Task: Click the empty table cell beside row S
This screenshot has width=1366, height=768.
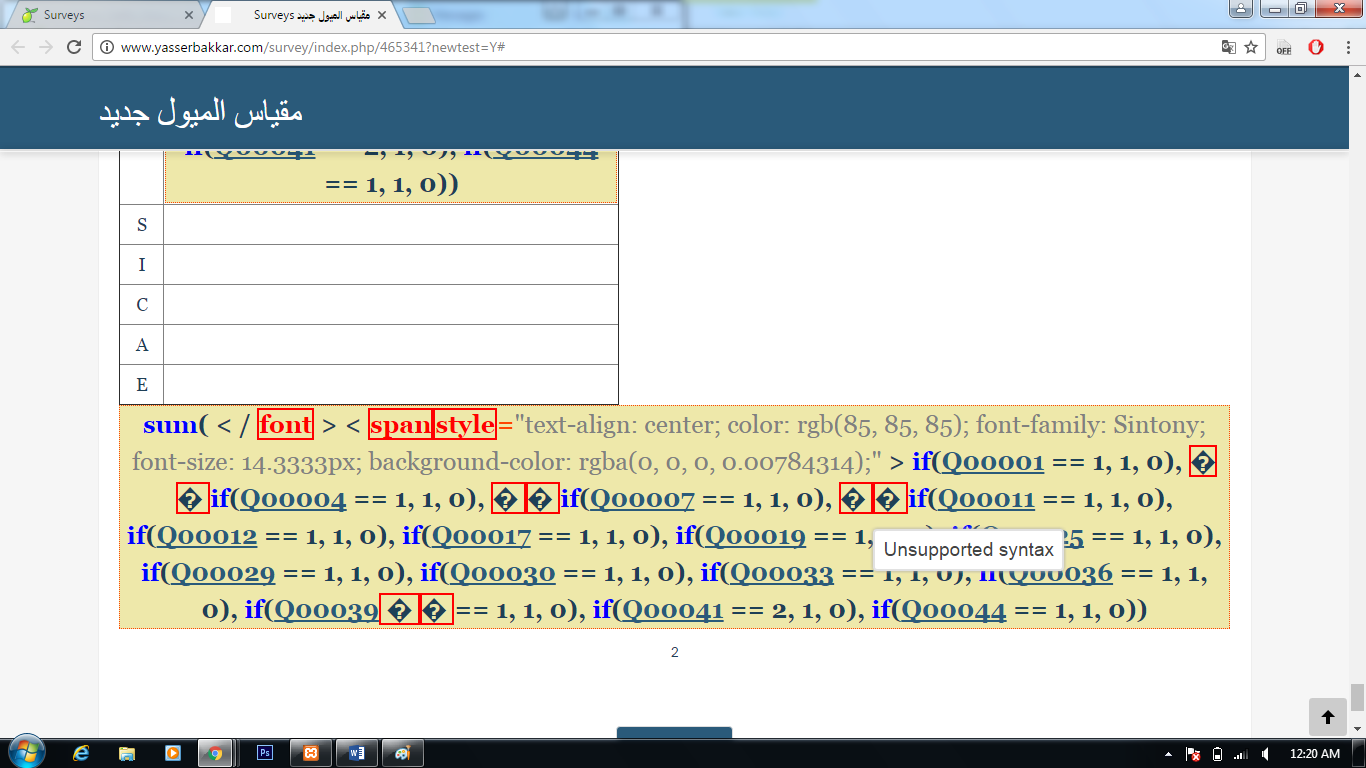Action: (390, 225)
